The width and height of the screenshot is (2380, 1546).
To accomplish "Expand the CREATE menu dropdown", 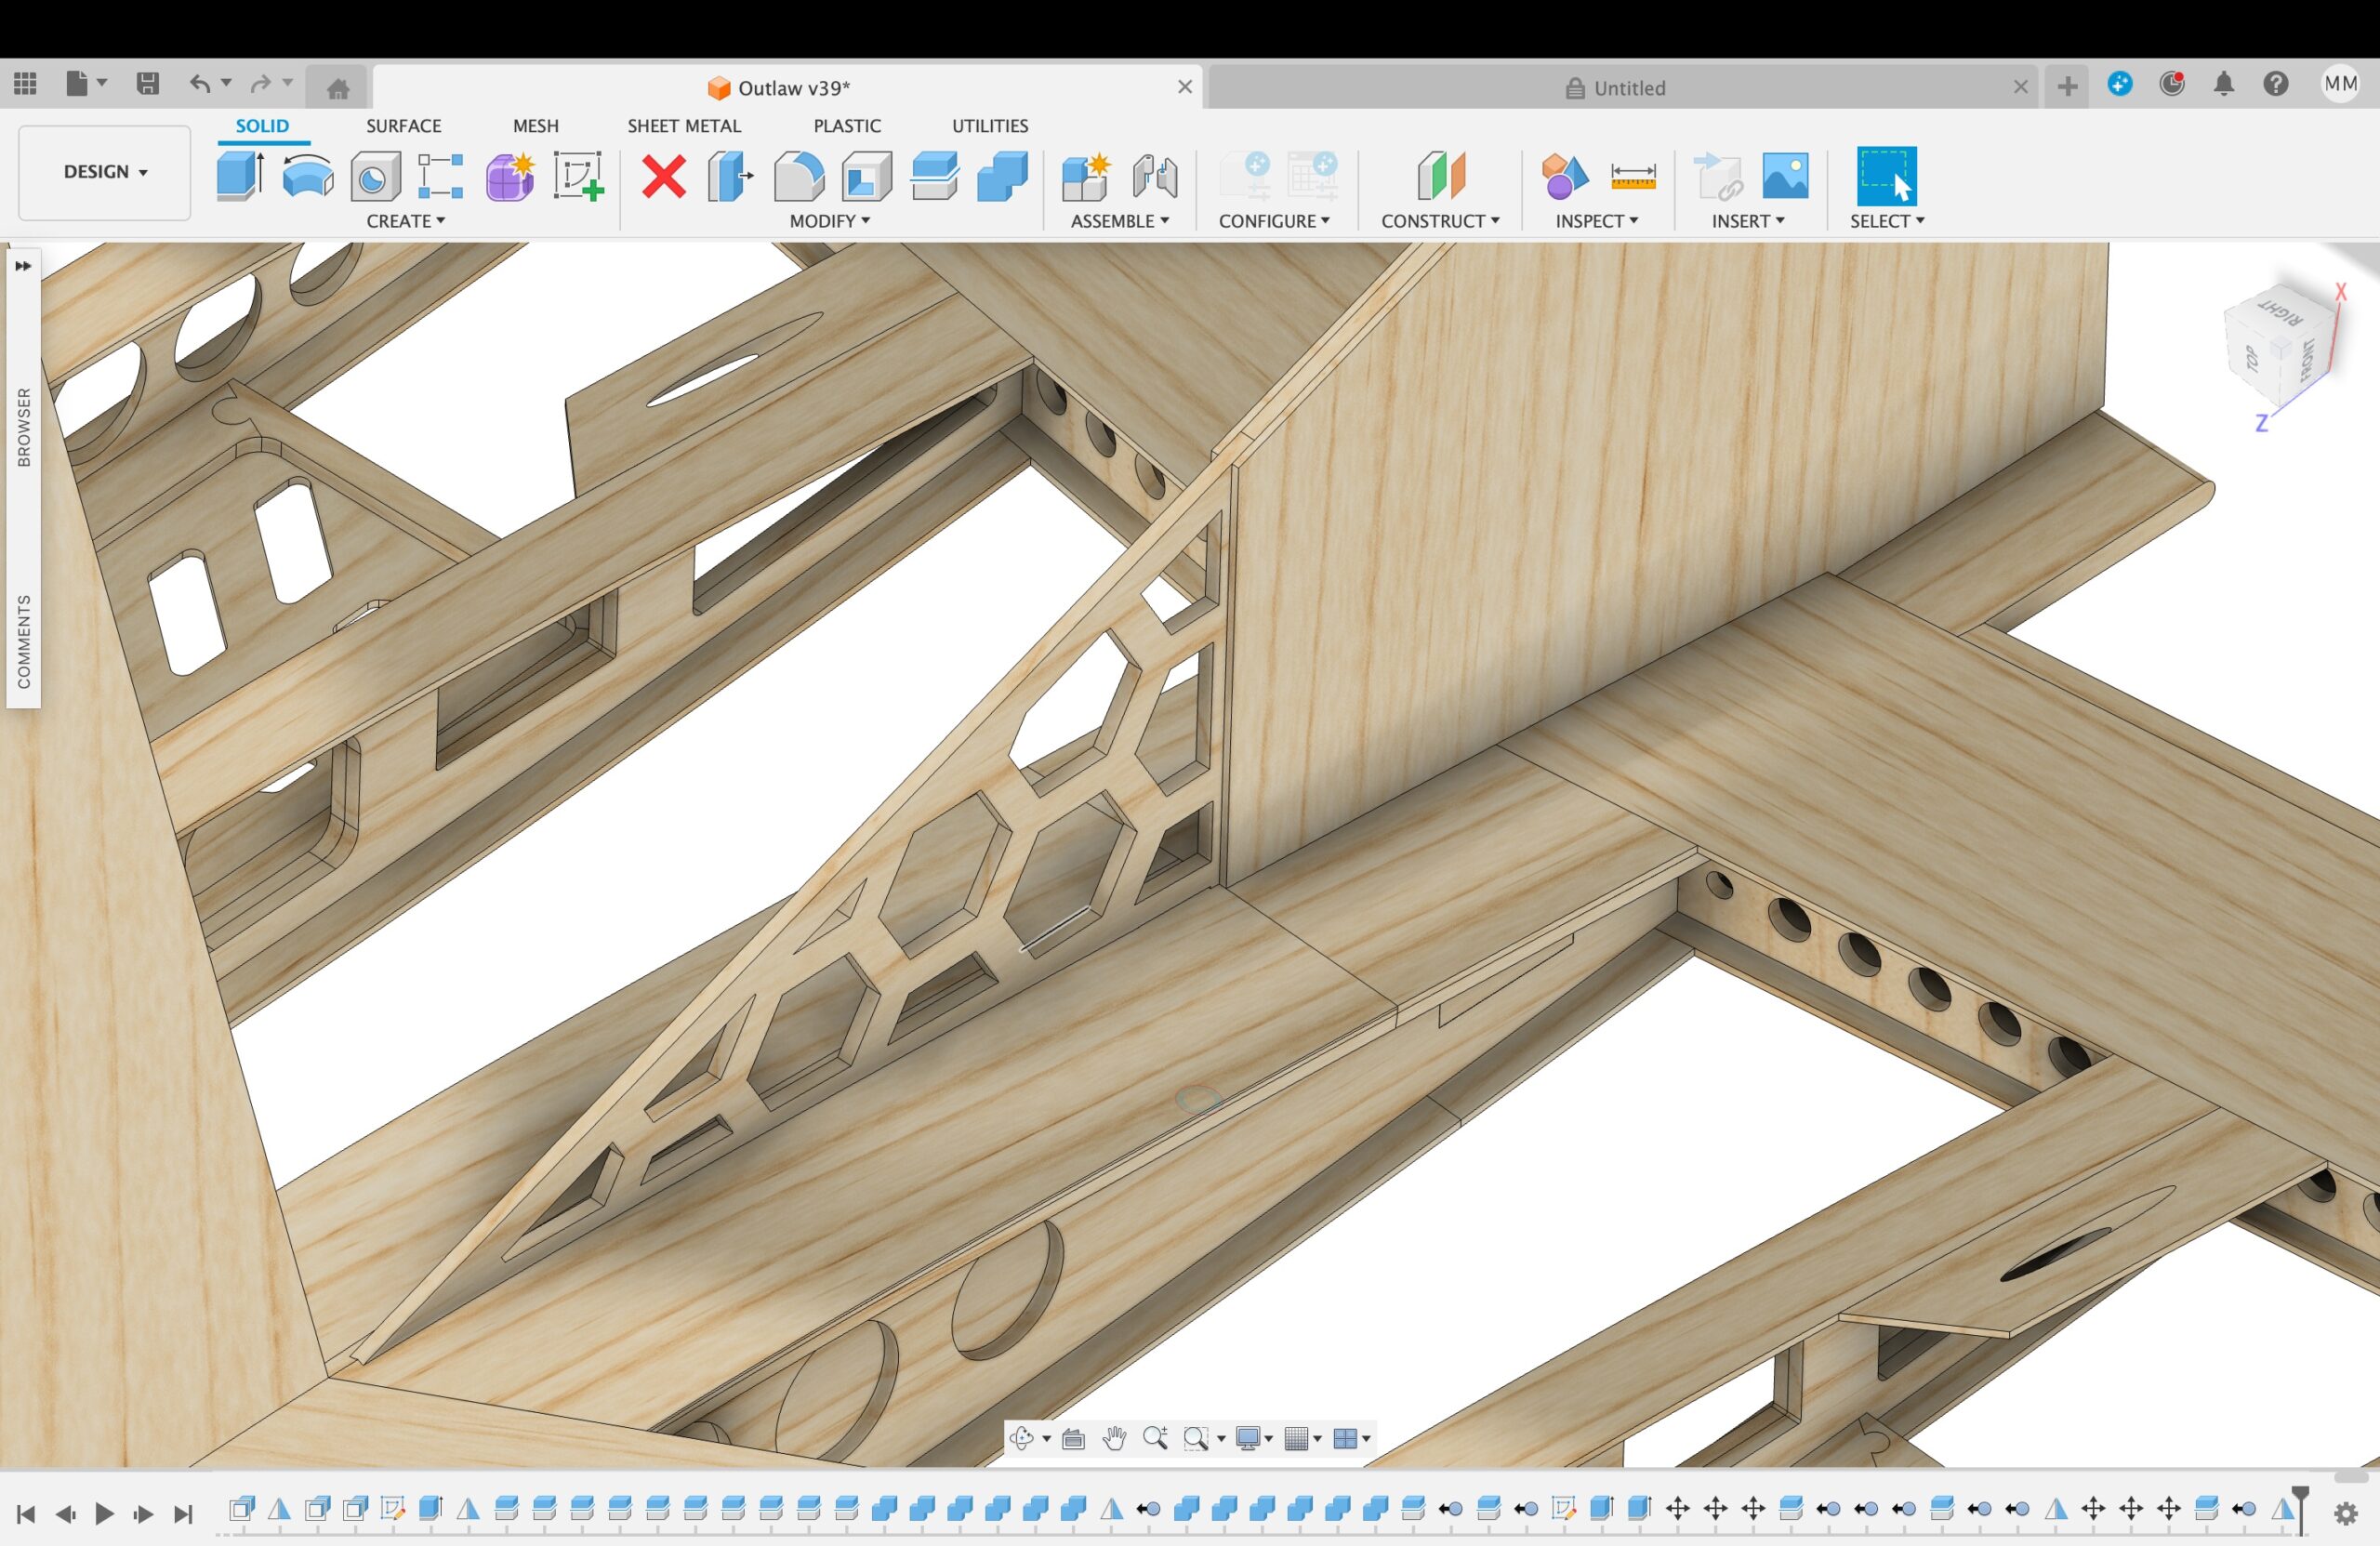I will pos(406,221).
